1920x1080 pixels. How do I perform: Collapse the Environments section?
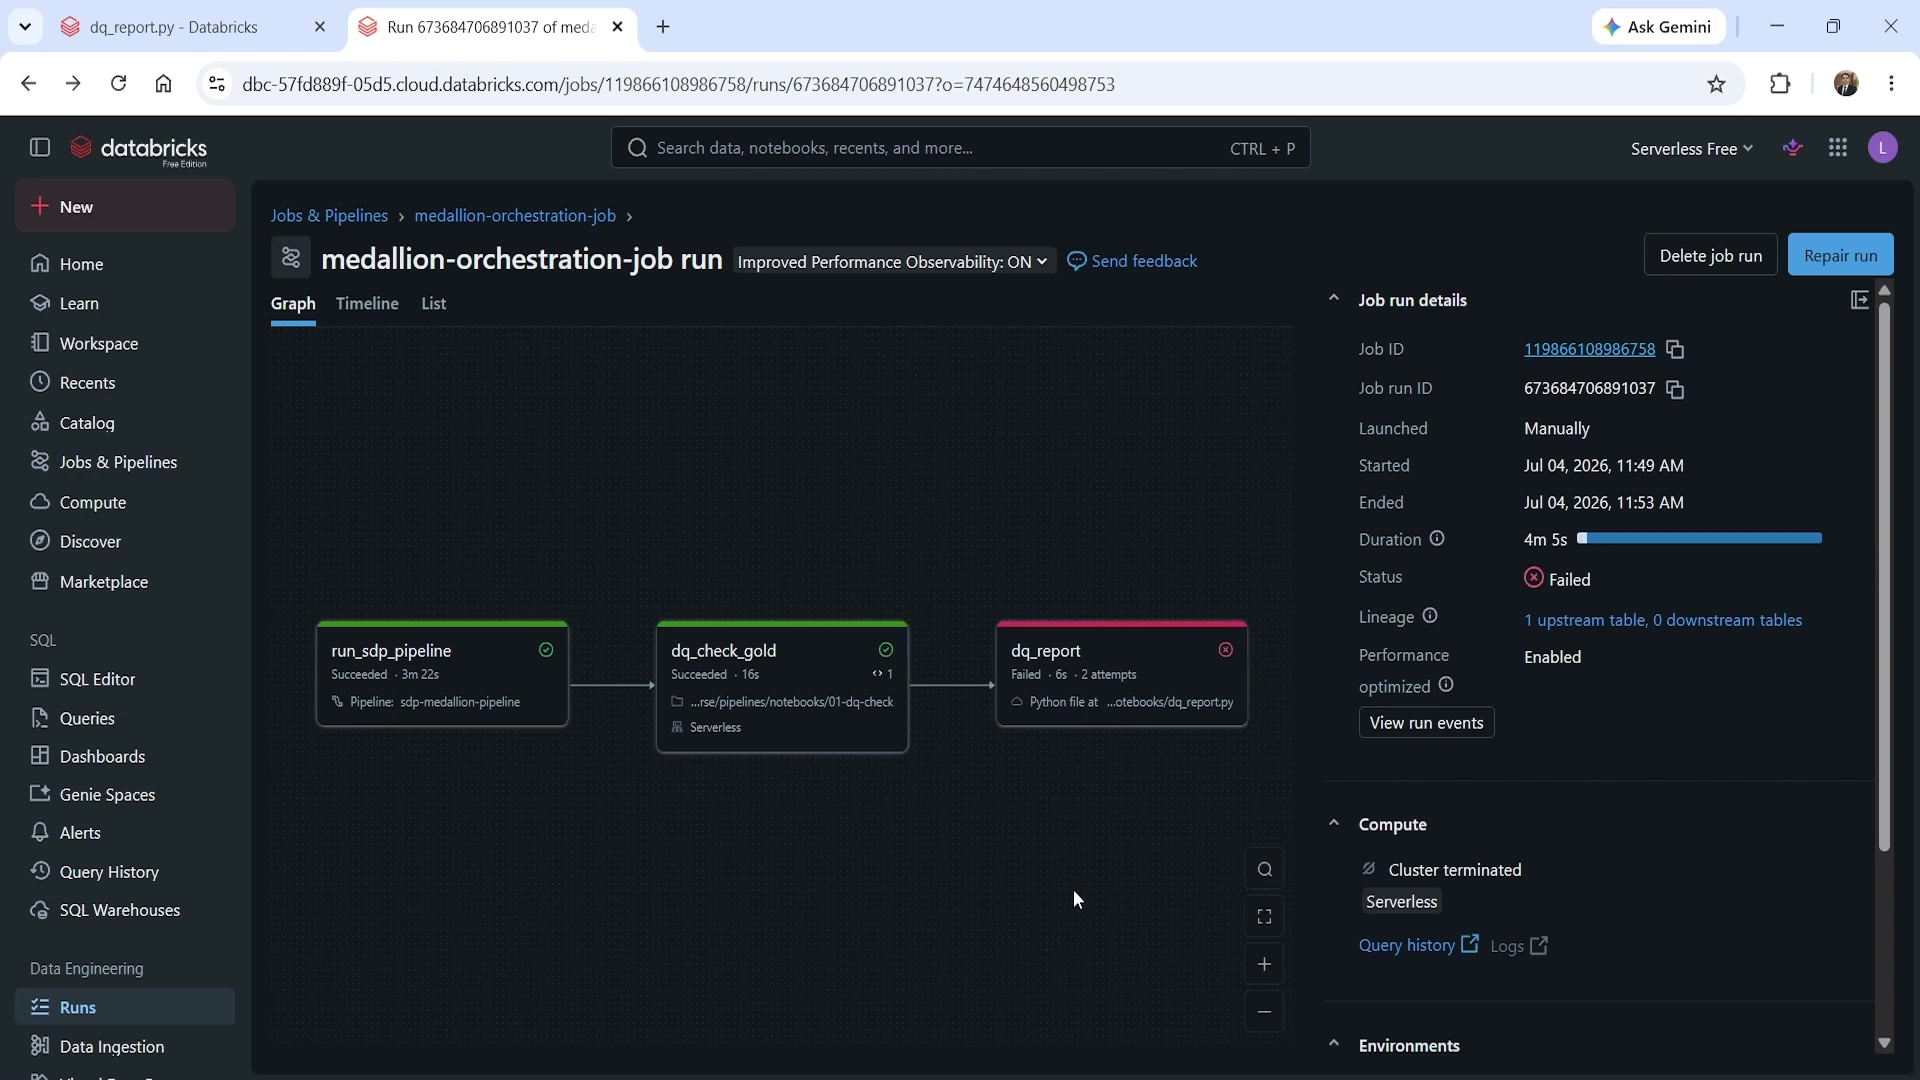(1333, 1045)
